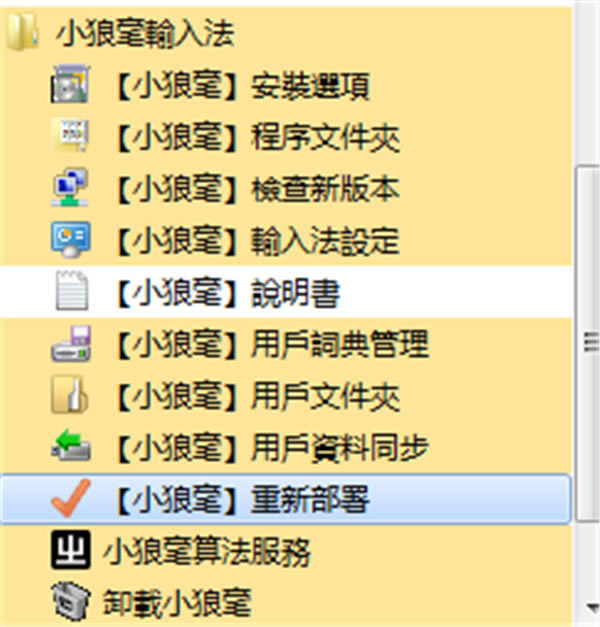Click the 檢查新版本 network computers icon

(x=70, y=187)
